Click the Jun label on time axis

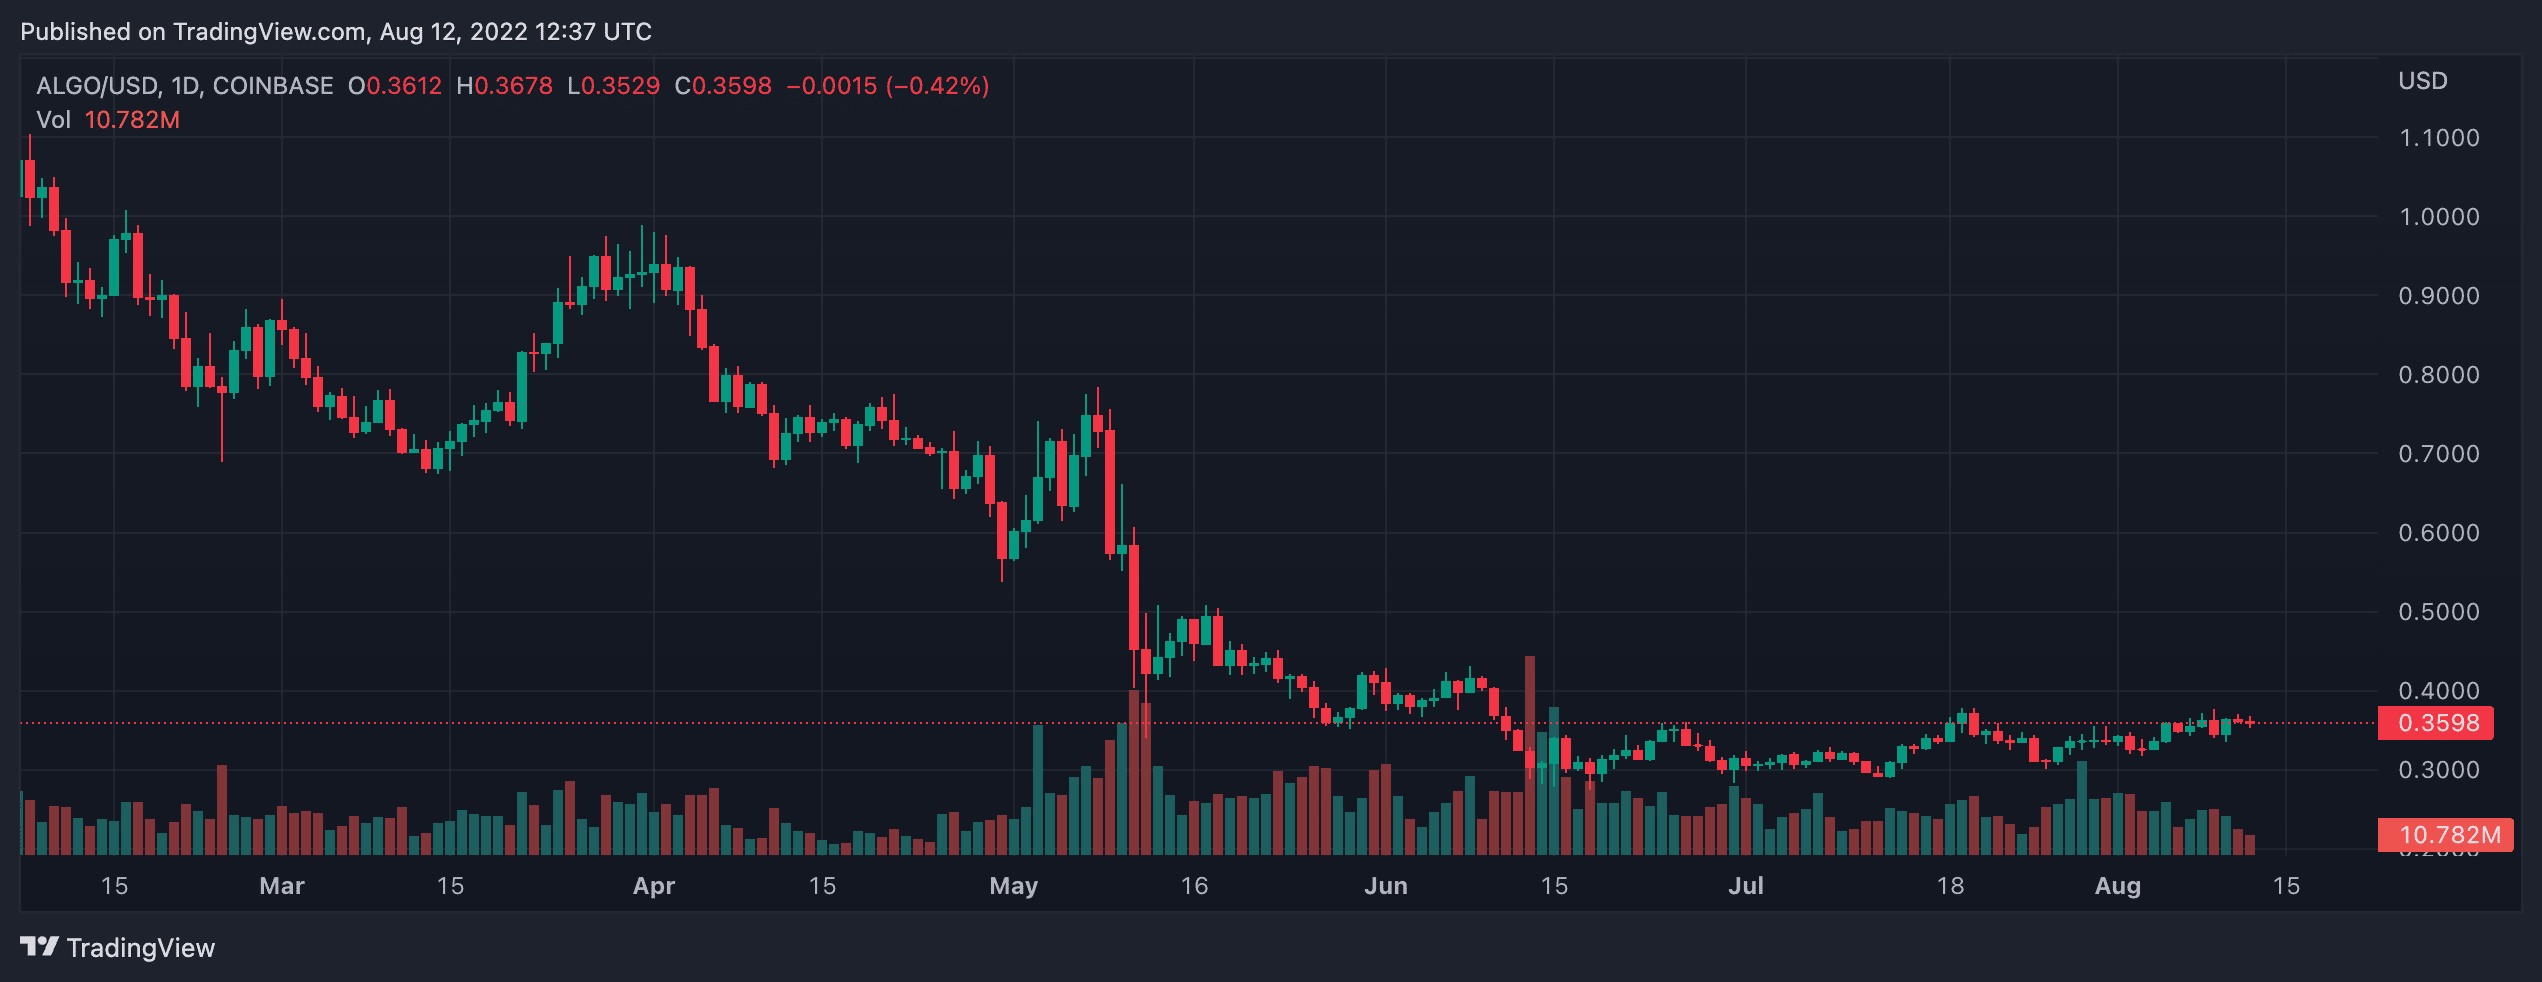[1386, 886]
